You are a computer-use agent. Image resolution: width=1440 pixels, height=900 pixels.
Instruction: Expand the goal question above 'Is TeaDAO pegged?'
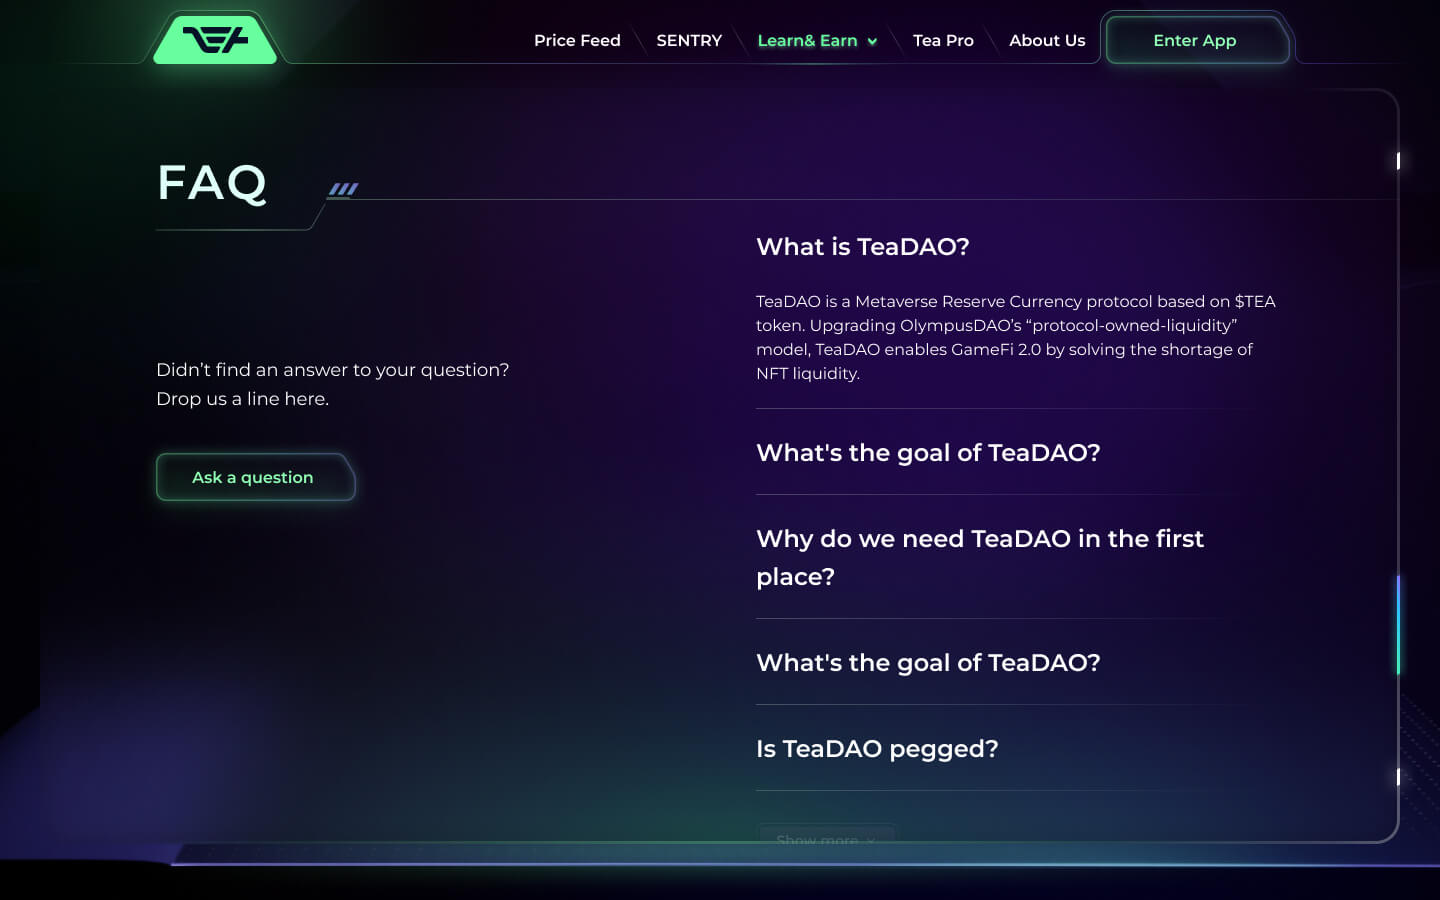928,663
